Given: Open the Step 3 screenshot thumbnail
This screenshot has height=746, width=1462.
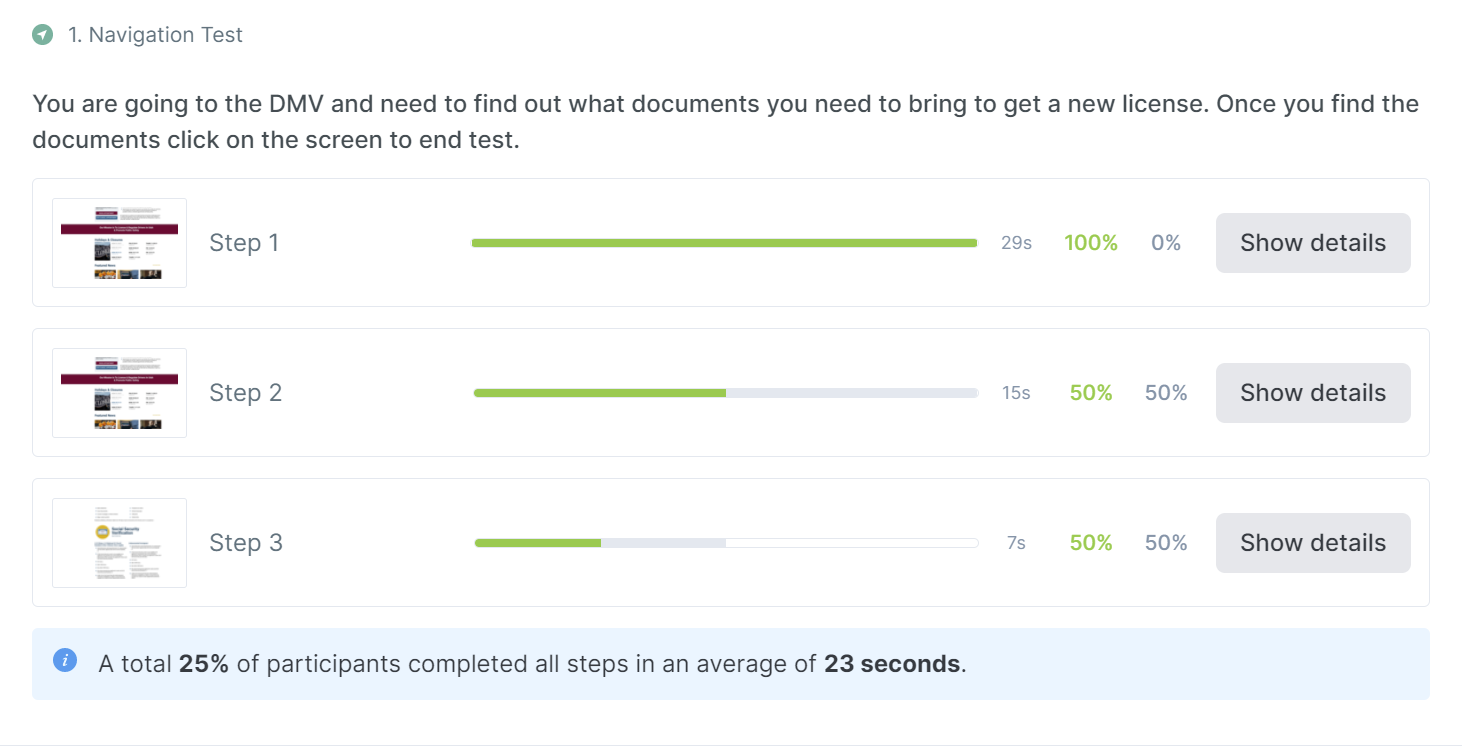Looking at the screenshot, I should pos(119,543).
